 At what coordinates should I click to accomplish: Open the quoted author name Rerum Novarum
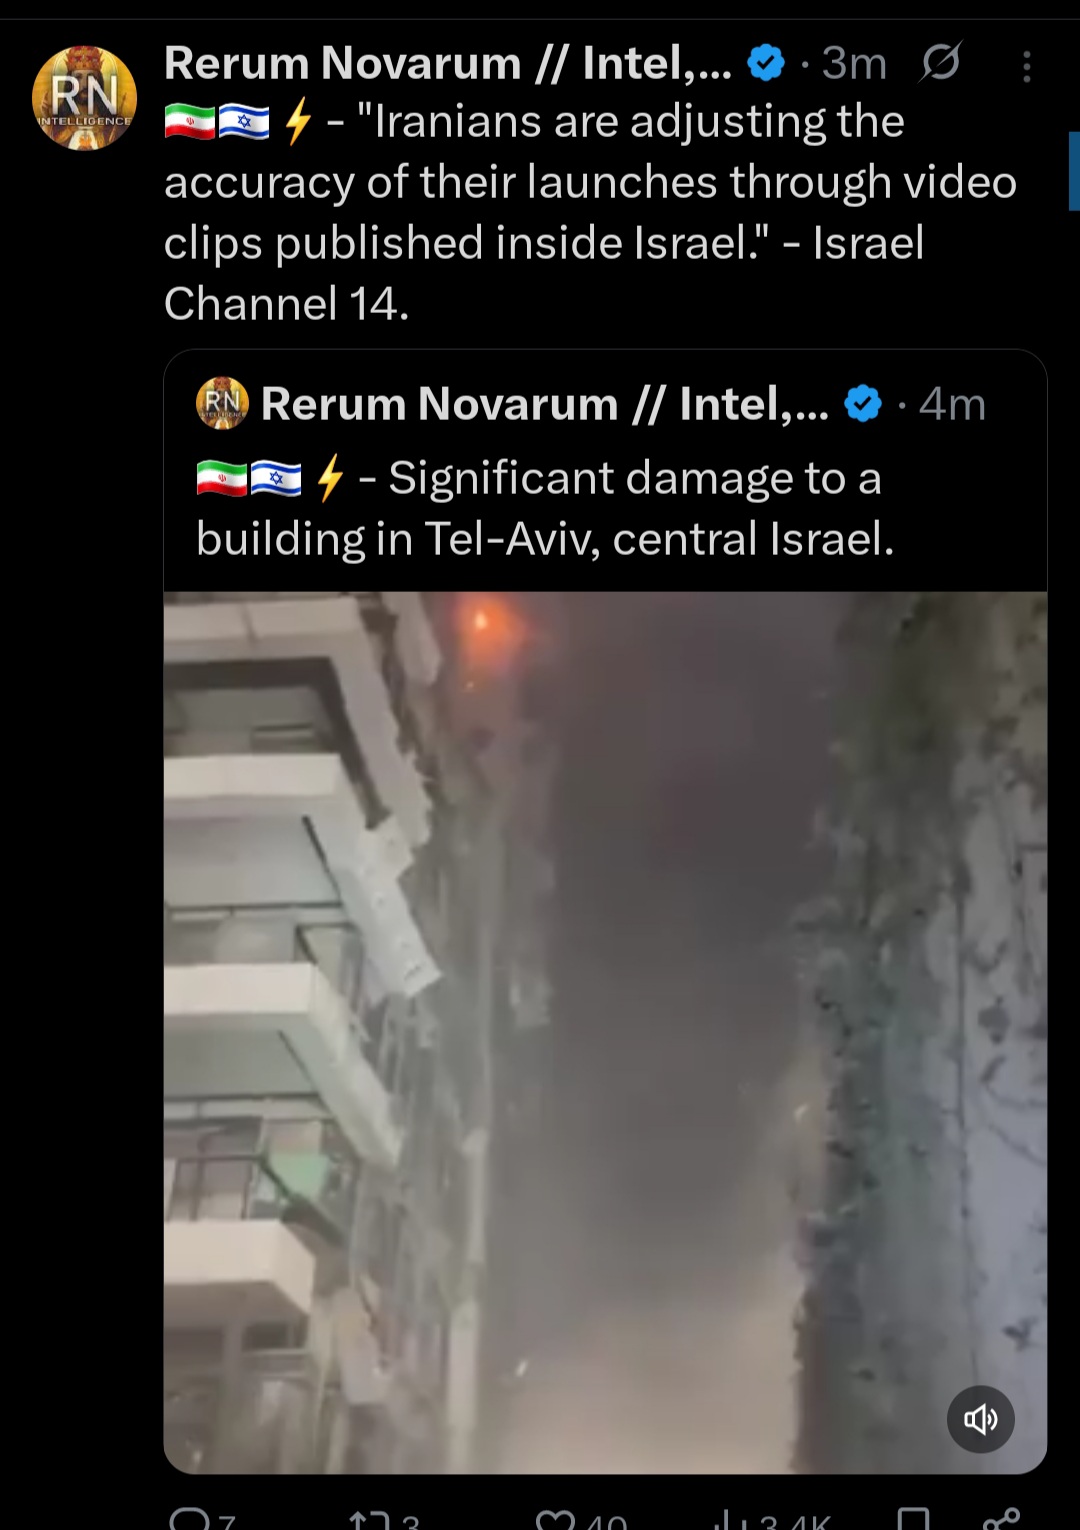click(545, 404)
